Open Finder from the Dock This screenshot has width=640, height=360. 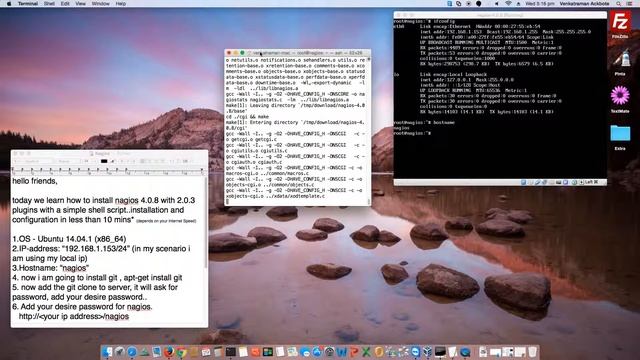click(x=107, y=352)
